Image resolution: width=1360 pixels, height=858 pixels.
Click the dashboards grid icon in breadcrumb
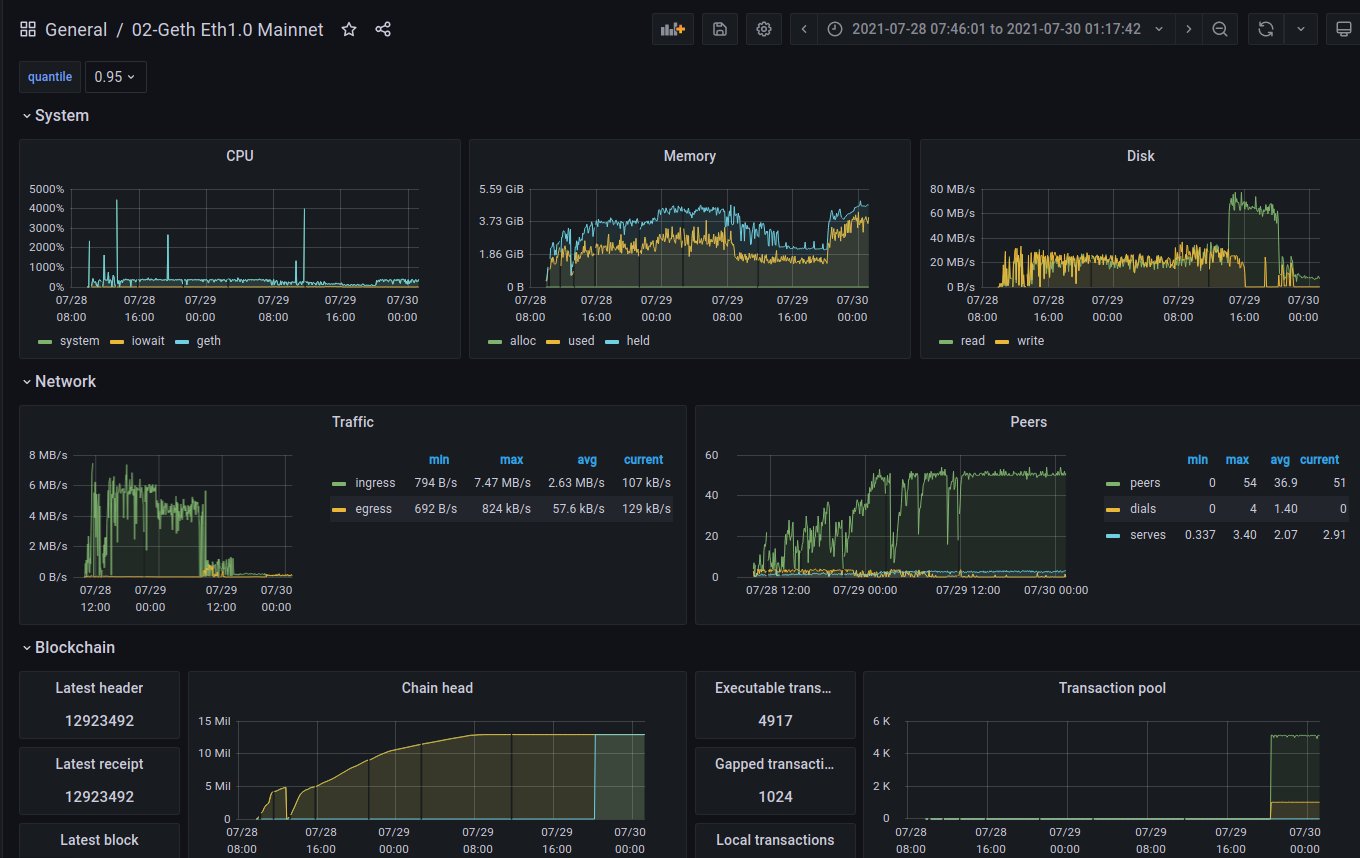[x=27, y=29]
